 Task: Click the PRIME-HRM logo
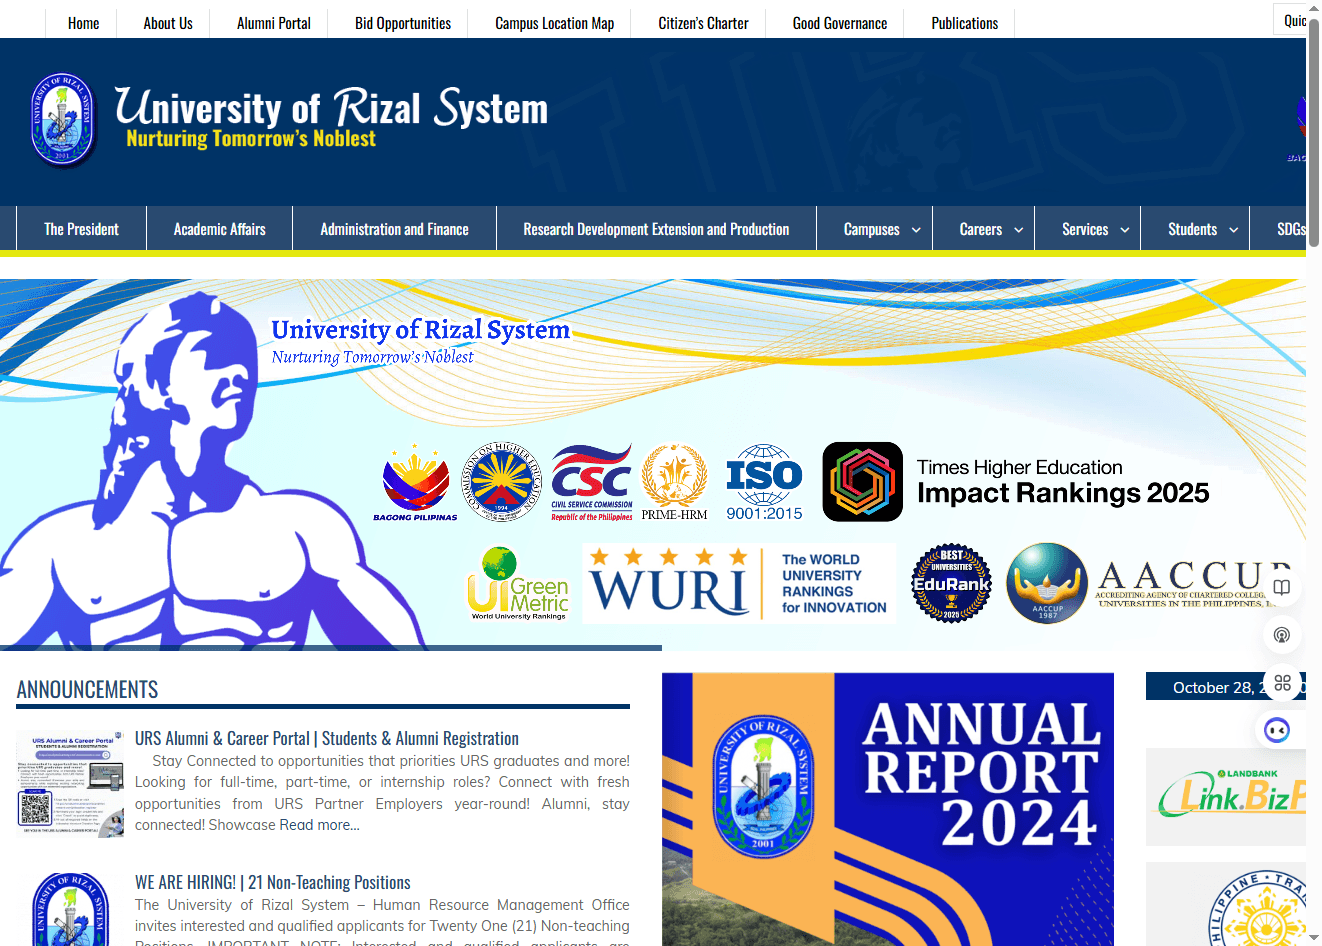(x=674, y=483)
